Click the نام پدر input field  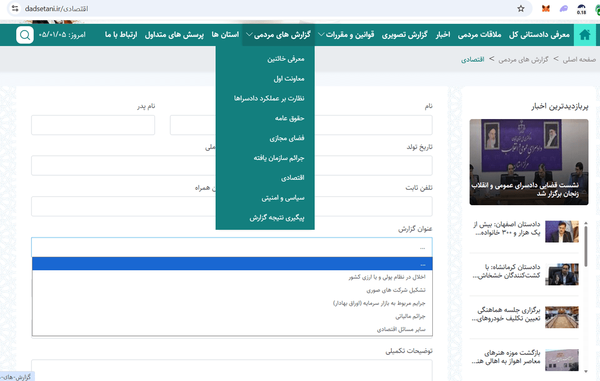93,125
